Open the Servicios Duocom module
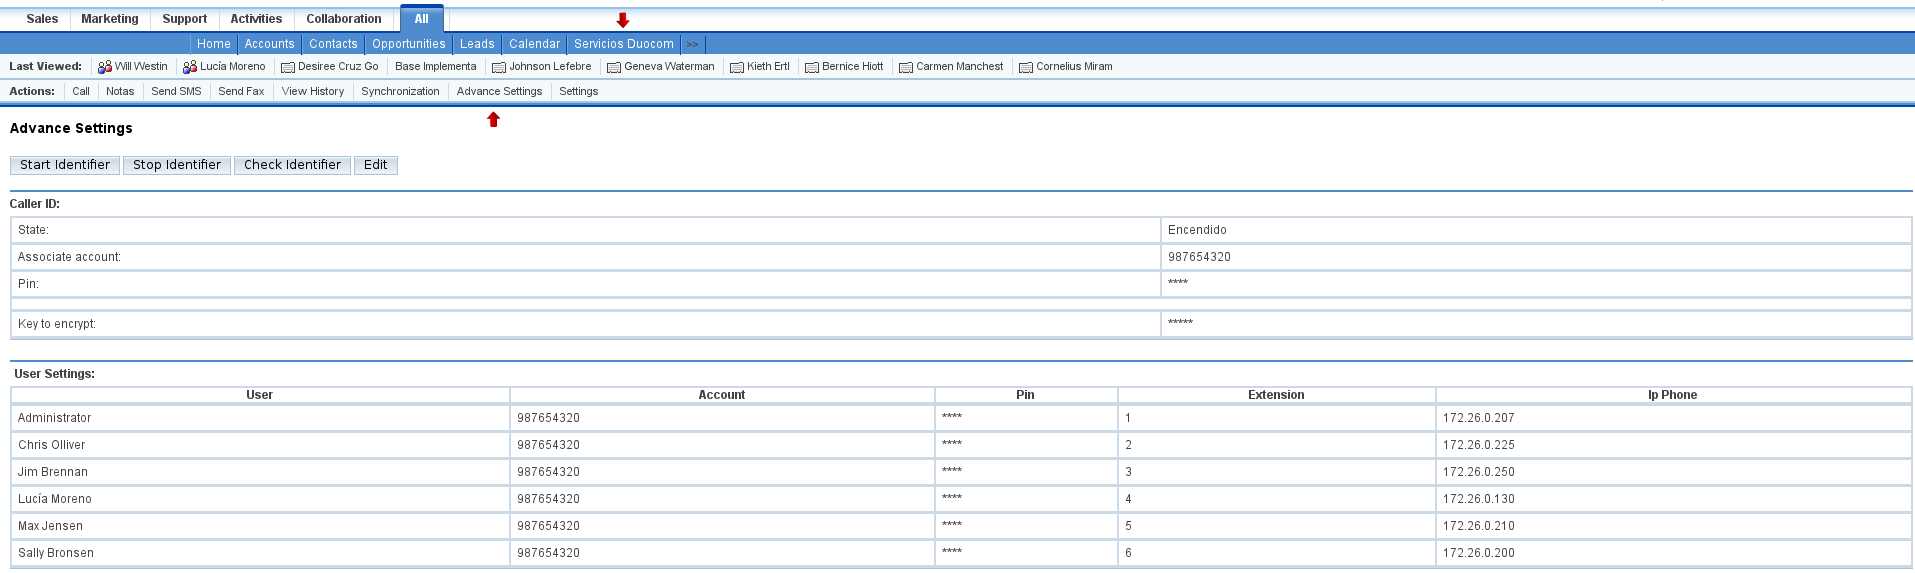Screen dimensions: 1915x573 pos(623,44)
